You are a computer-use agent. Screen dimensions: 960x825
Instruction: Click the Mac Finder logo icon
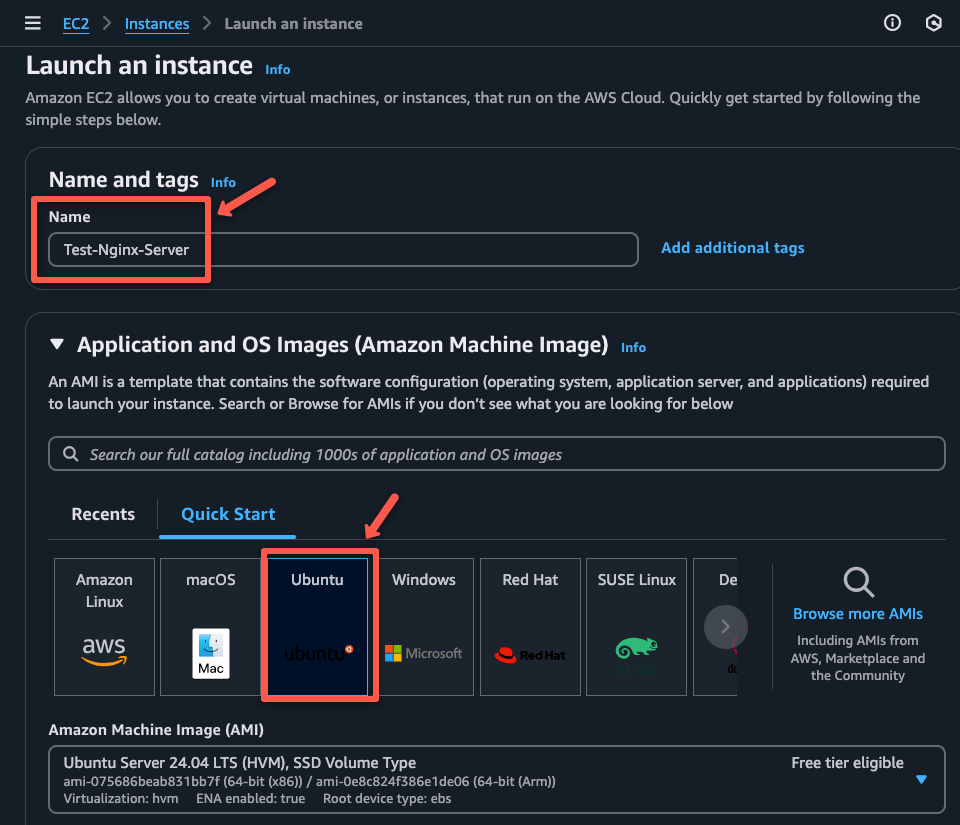(211, 653)
